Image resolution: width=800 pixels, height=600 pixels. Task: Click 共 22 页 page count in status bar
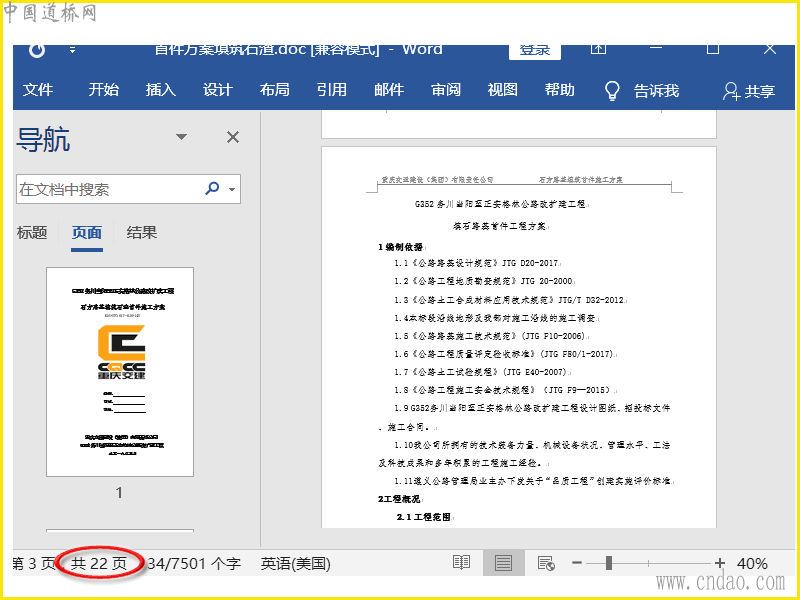99,564
